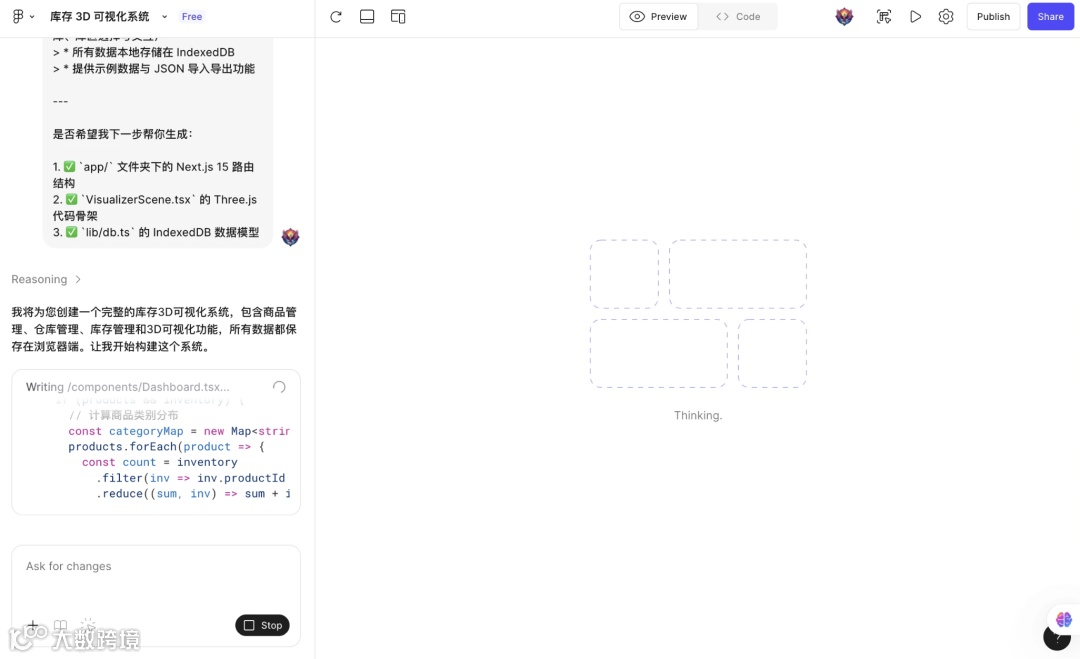The image size is (1080, 659).
Task: Expand the project name dropdown chevron
Action: (x=165, y=17)
